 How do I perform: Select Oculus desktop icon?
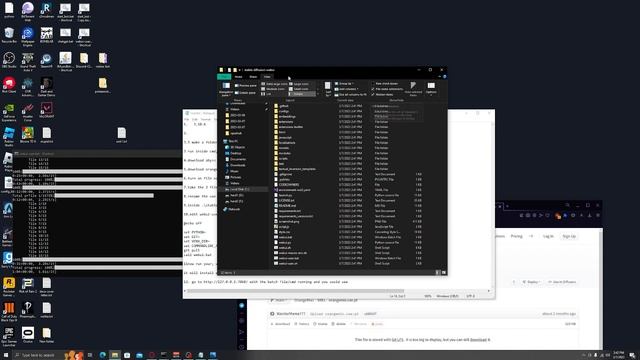[28, 335]
